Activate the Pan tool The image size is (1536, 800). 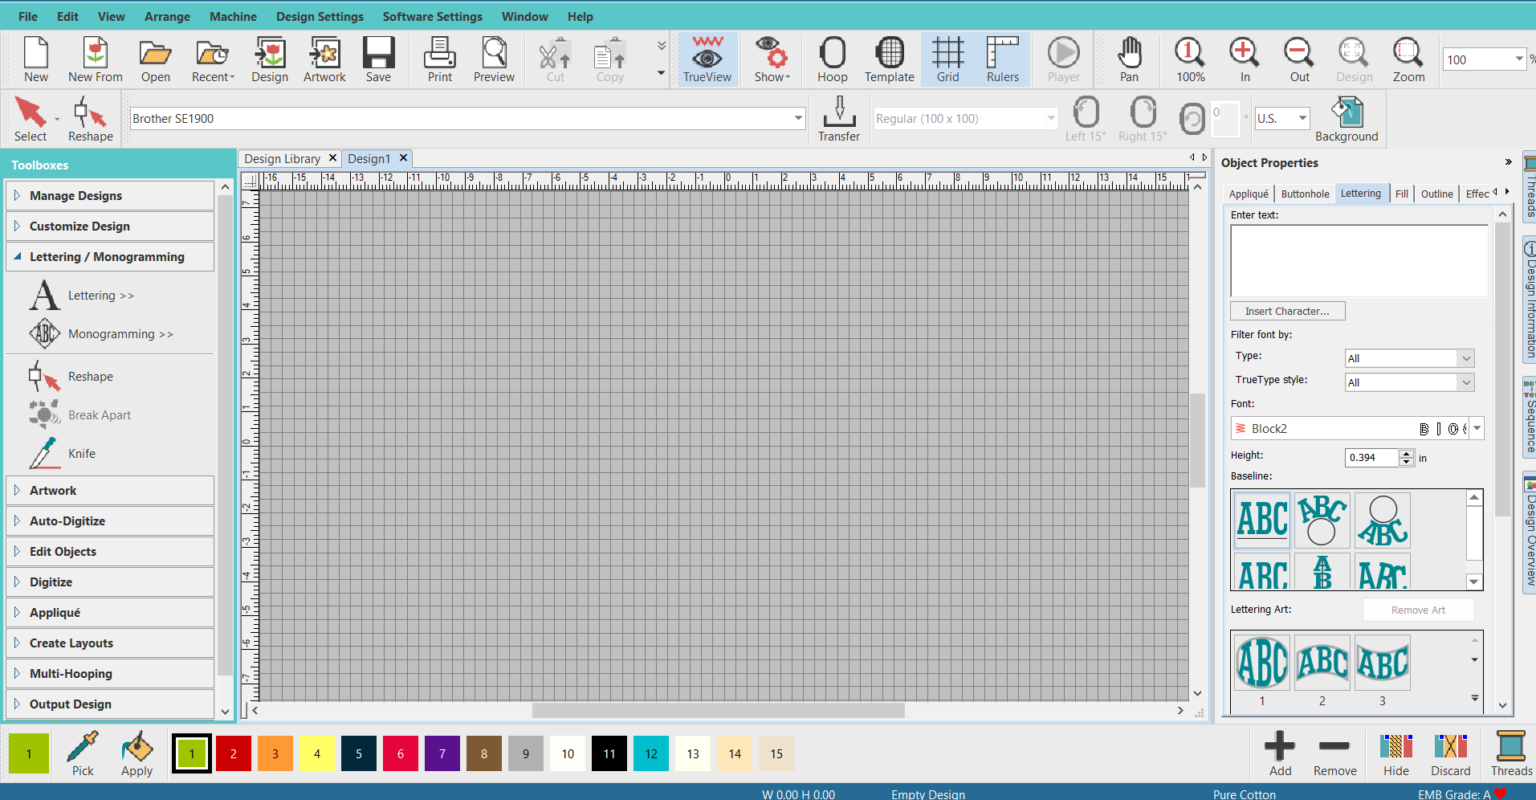pyautogui.click(x=1129, y=58)
